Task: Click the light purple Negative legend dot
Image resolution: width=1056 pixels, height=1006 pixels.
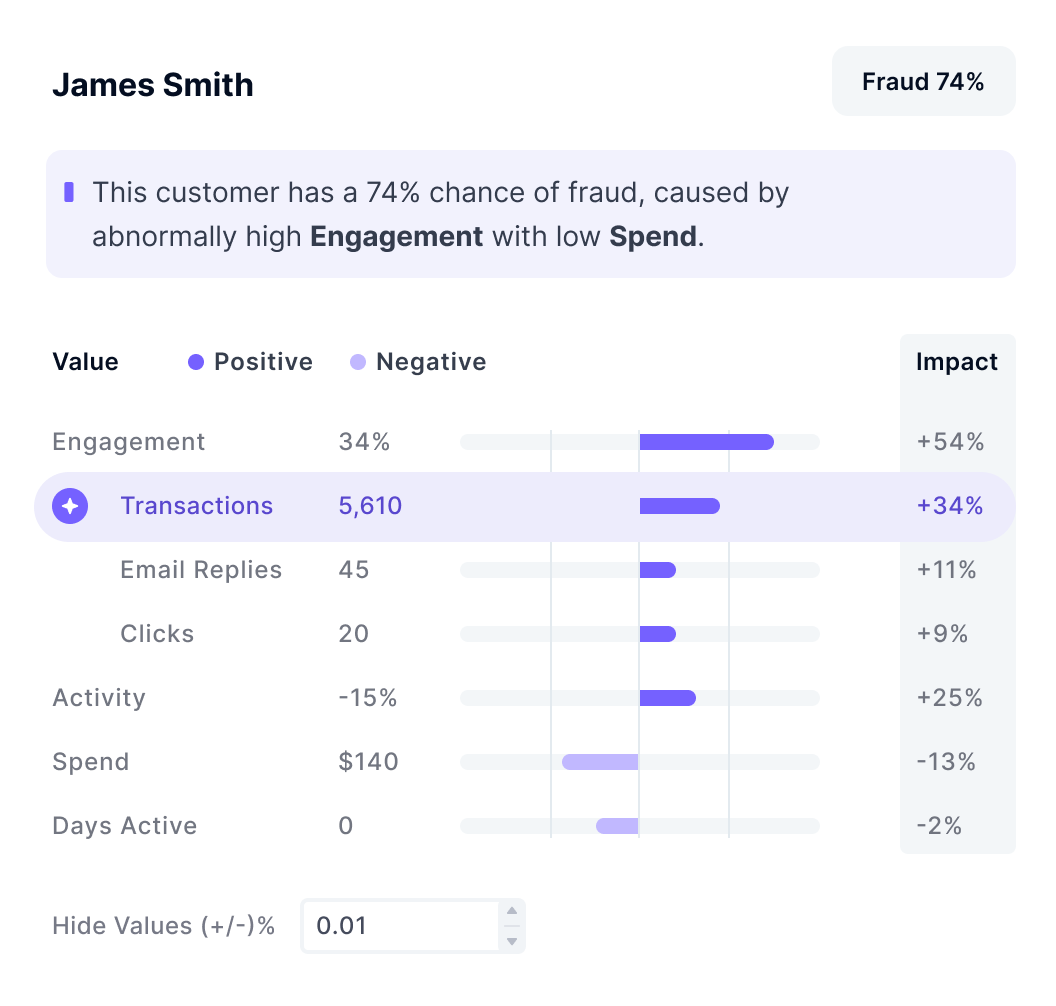Action: (358, 362)
